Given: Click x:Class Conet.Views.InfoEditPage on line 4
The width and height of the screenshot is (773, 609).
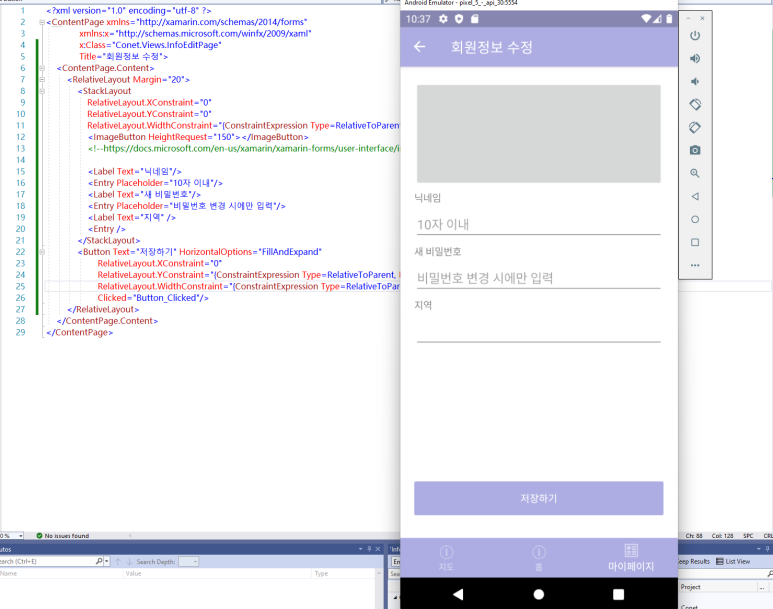Looking at the screenshot, I should [x=150, y=45].
